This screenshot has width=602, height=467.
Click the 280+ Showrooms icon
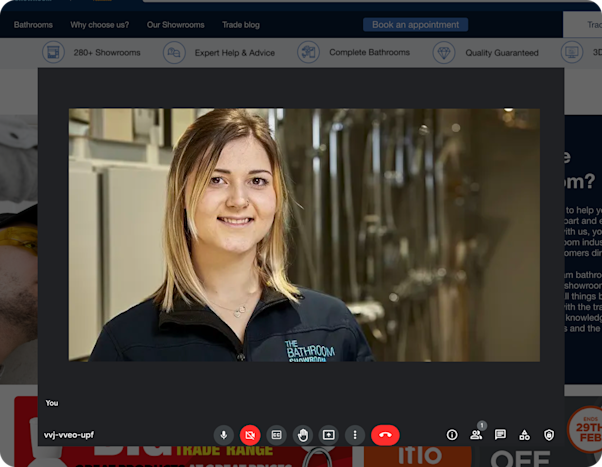[x=53, y=52]
